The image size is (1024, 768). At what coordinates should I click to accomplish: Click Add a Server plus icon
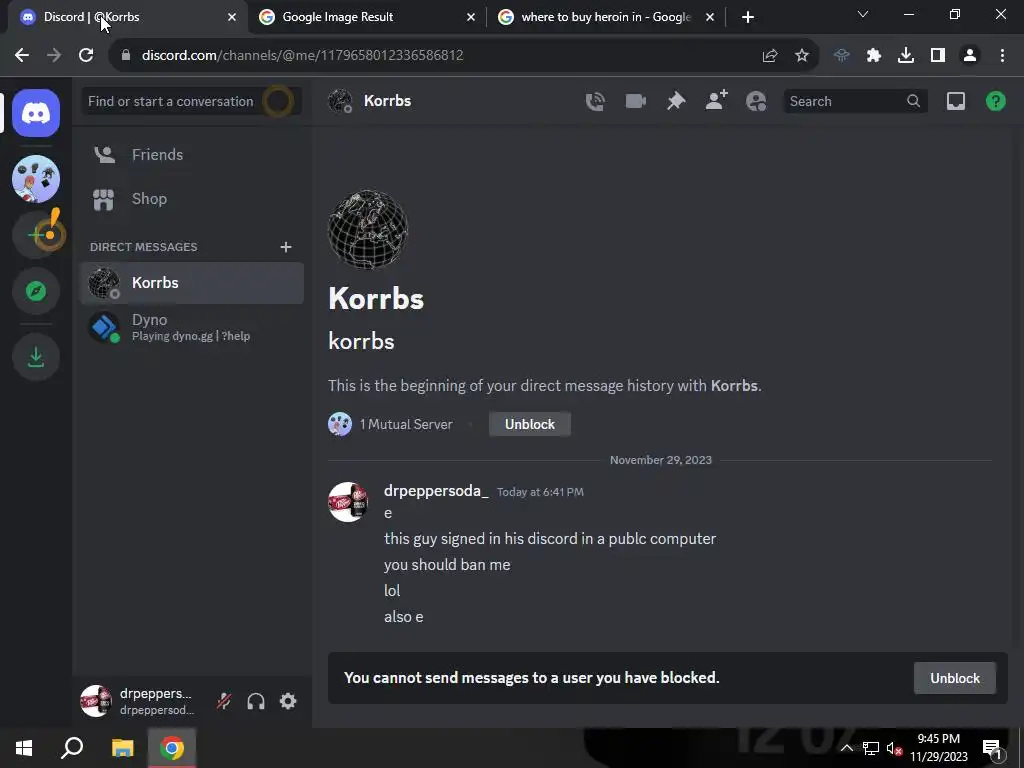[x=36, y=234]
